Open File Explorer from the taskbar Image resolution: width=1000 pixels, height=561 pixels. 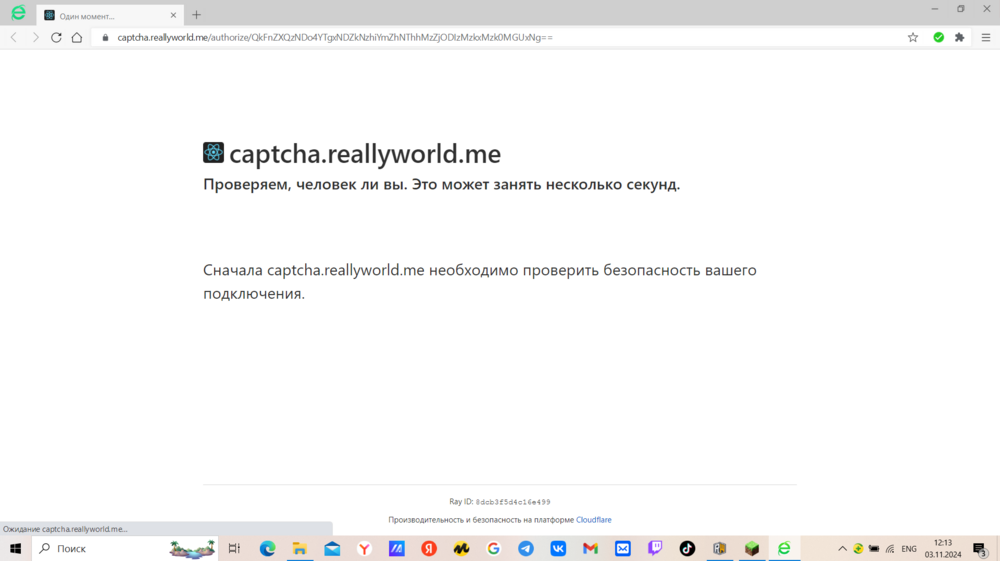click(299, 548)
